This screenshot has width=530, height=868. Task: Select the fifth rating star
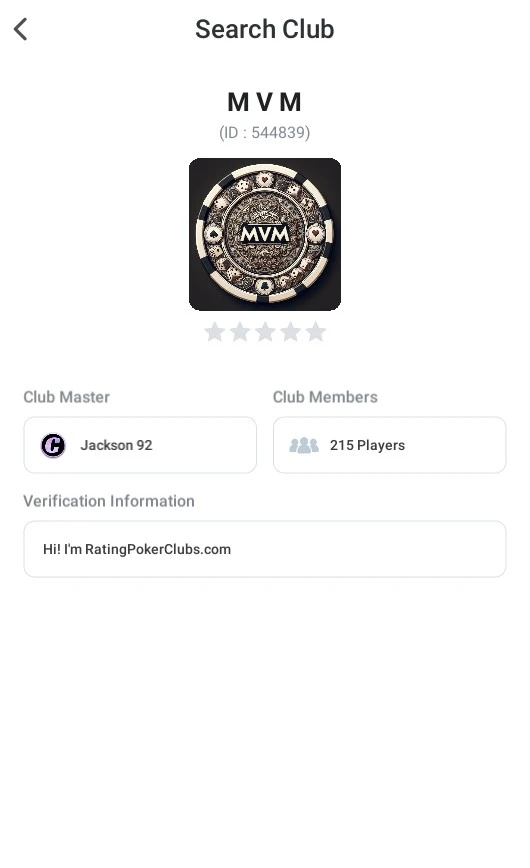point(316,332)
